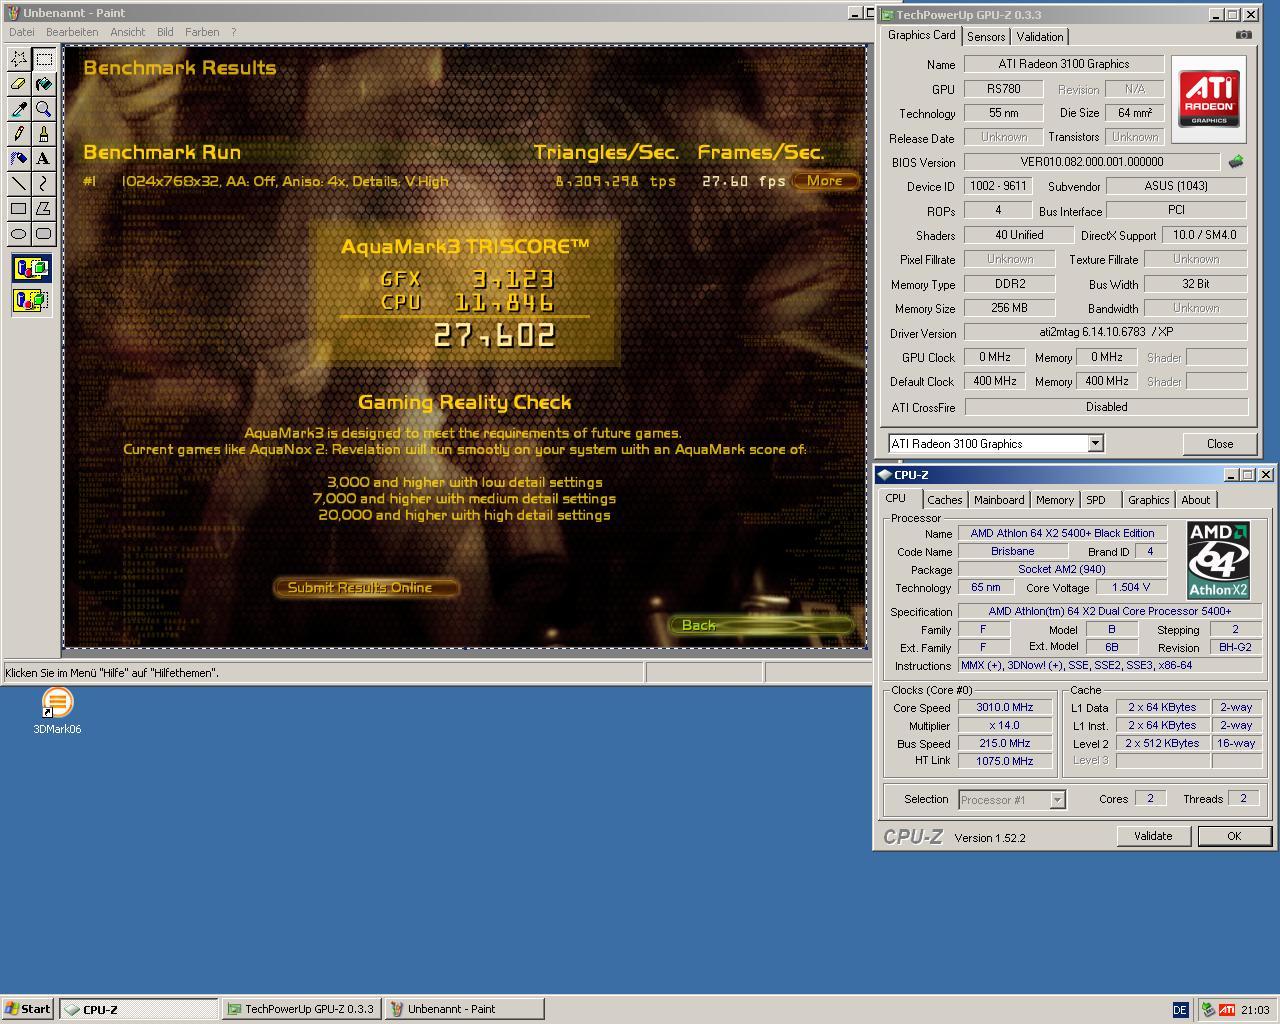Open the Farben menu in Paint
Screen dimensions: 1280x1024
pos(202,32)
